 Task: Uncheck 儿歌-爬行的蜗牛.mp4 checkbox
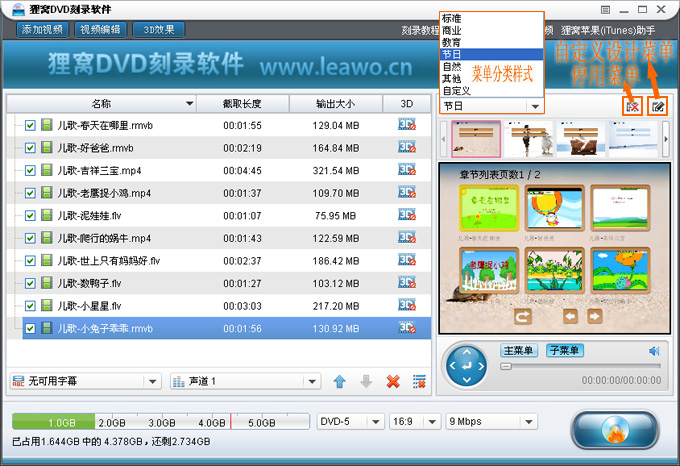(30, 238)
